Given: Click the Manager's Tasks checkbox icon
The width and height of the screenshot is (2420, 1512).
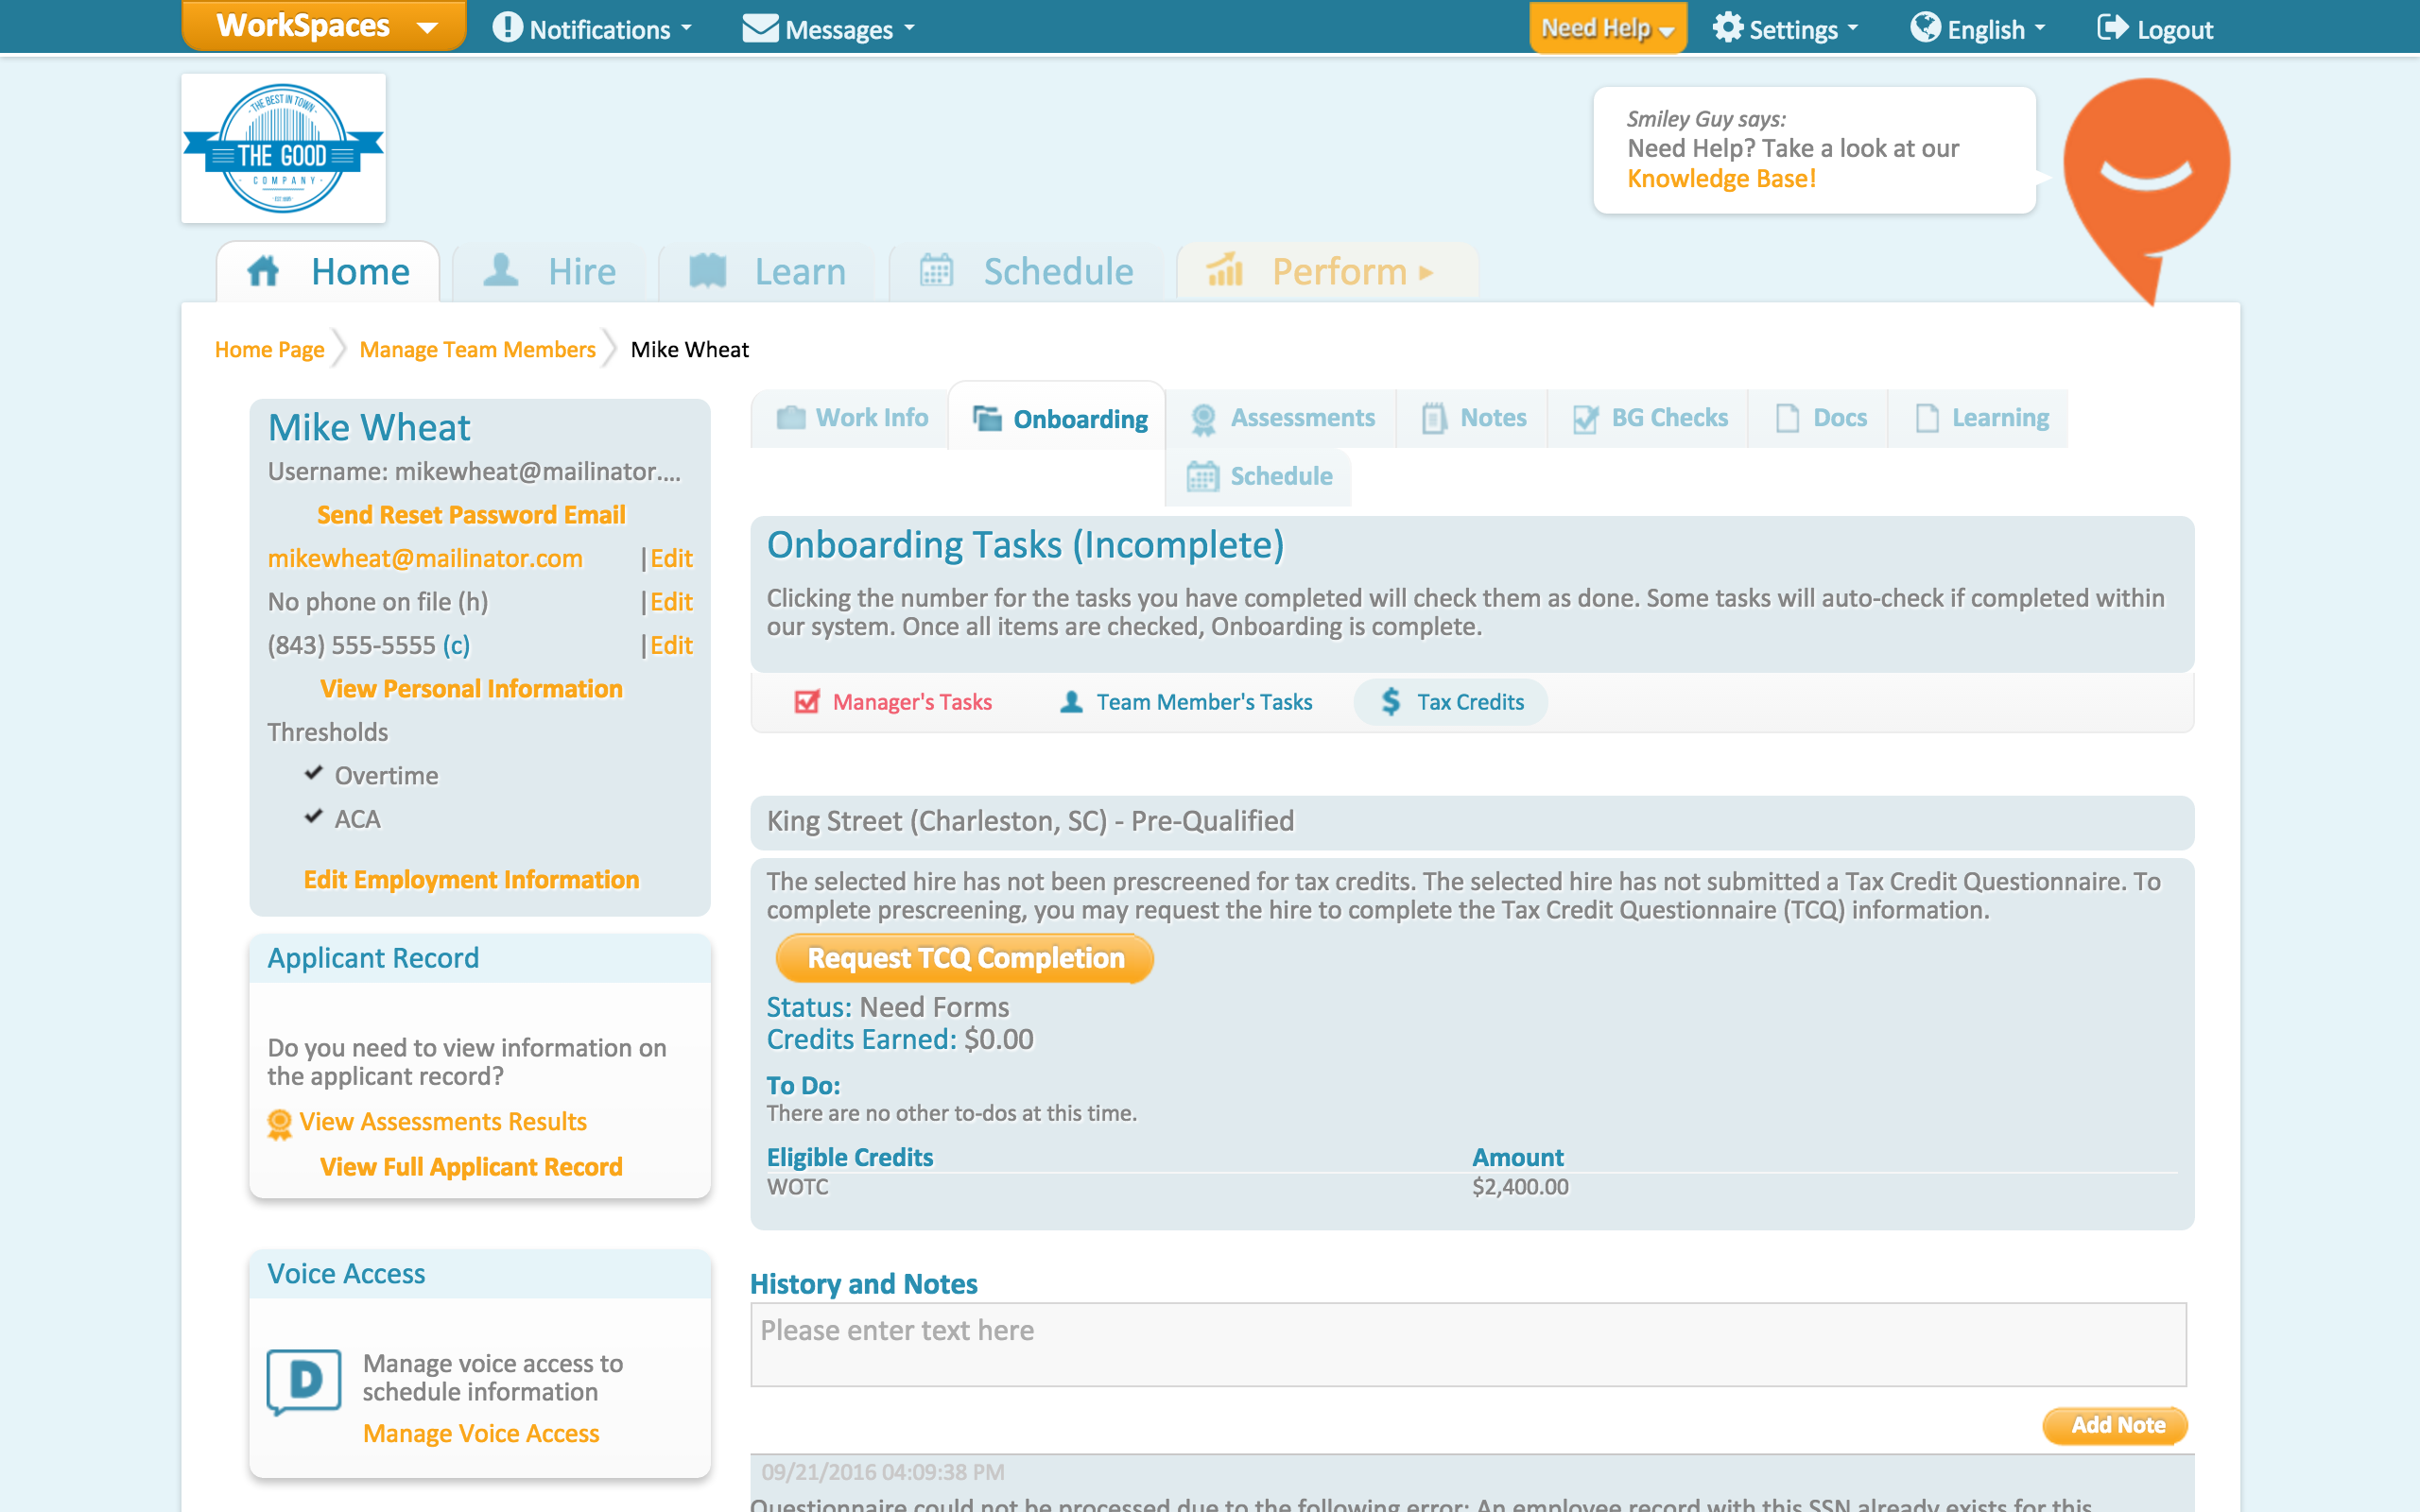Looking at the screenshot, I should pyautogui.click(x=806, y=702).
